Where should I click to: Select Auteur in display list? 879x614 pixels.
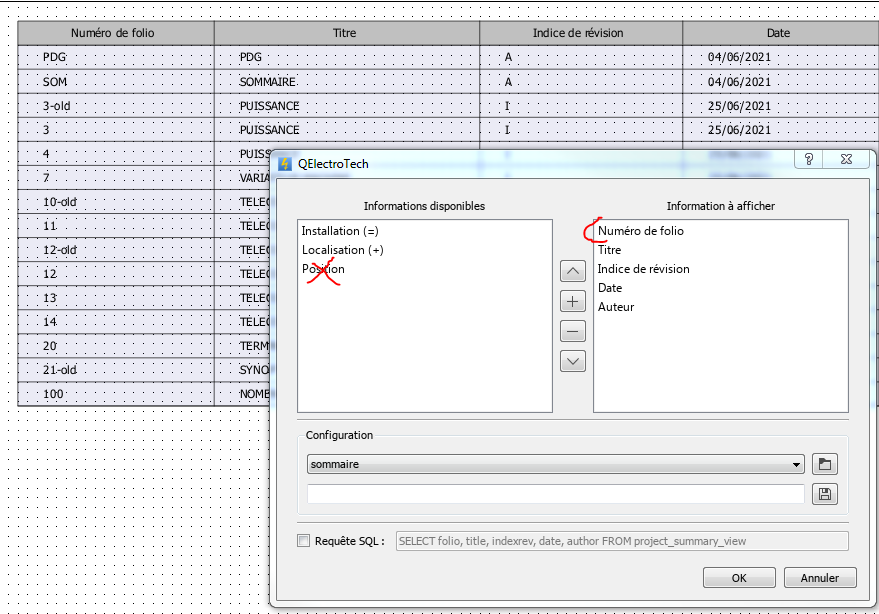click(x=616, y=307)
